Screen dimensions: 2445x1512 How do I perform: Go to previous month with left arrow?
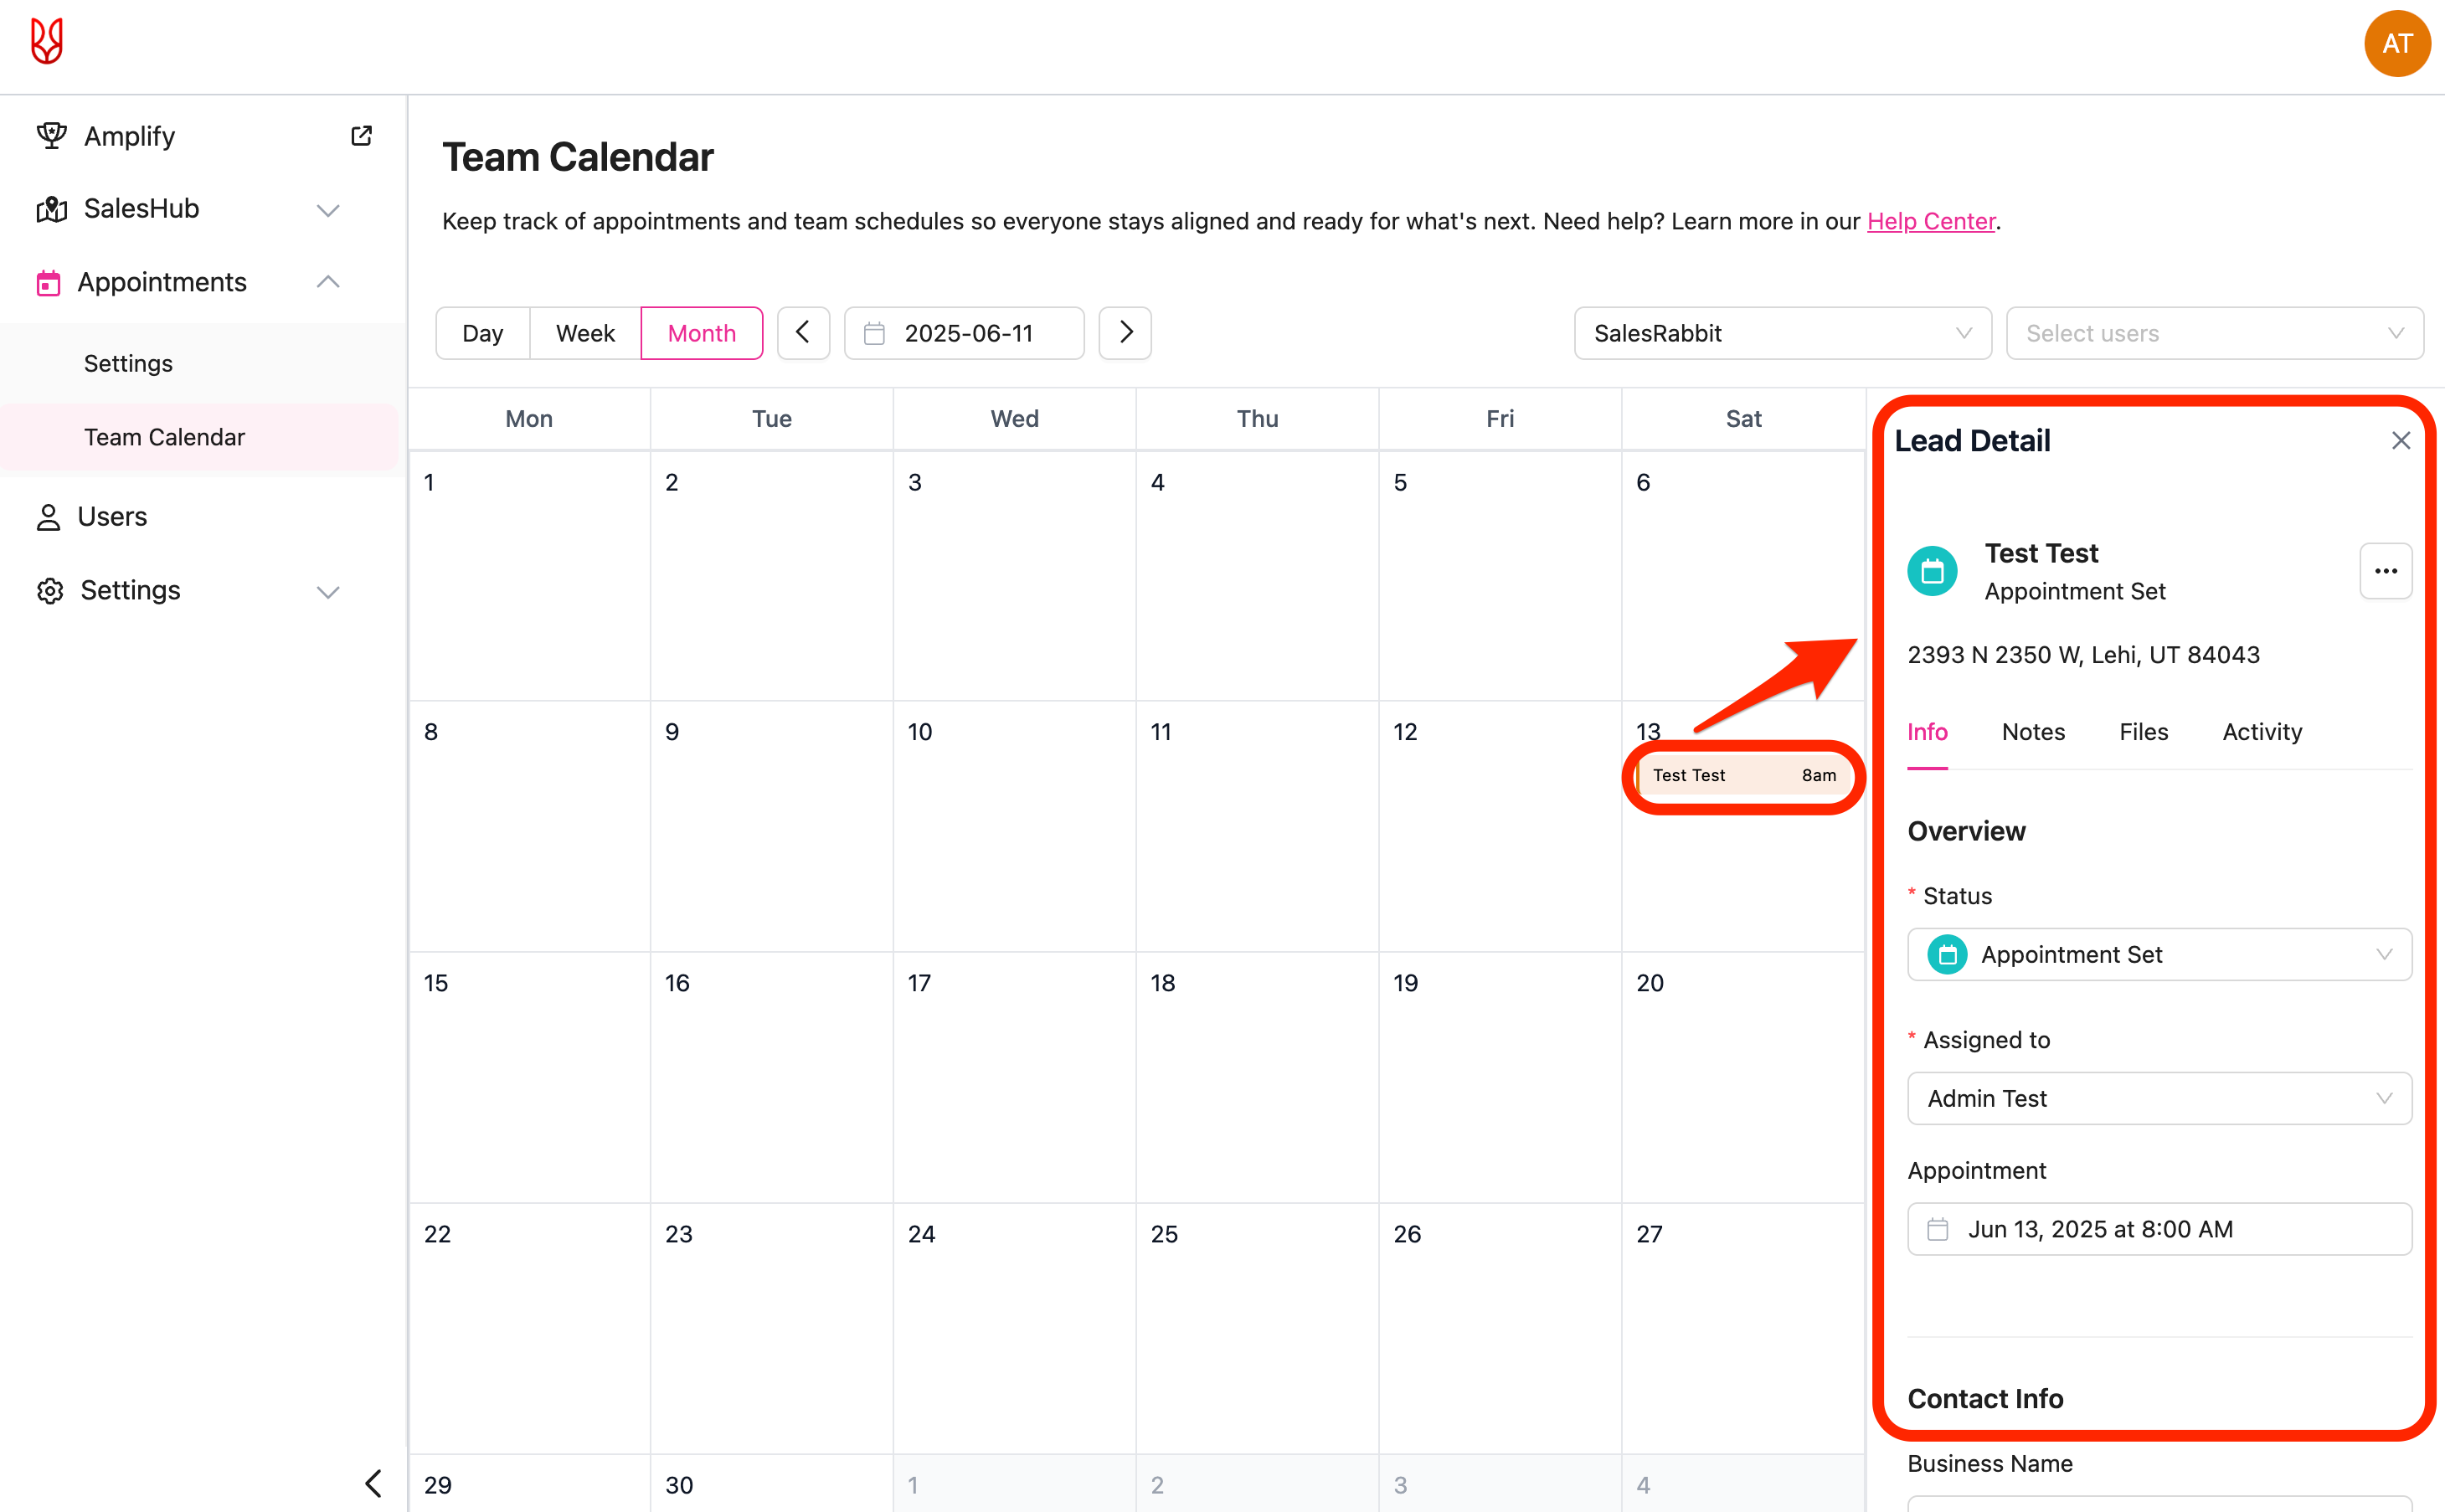click(x=803, y=333)
